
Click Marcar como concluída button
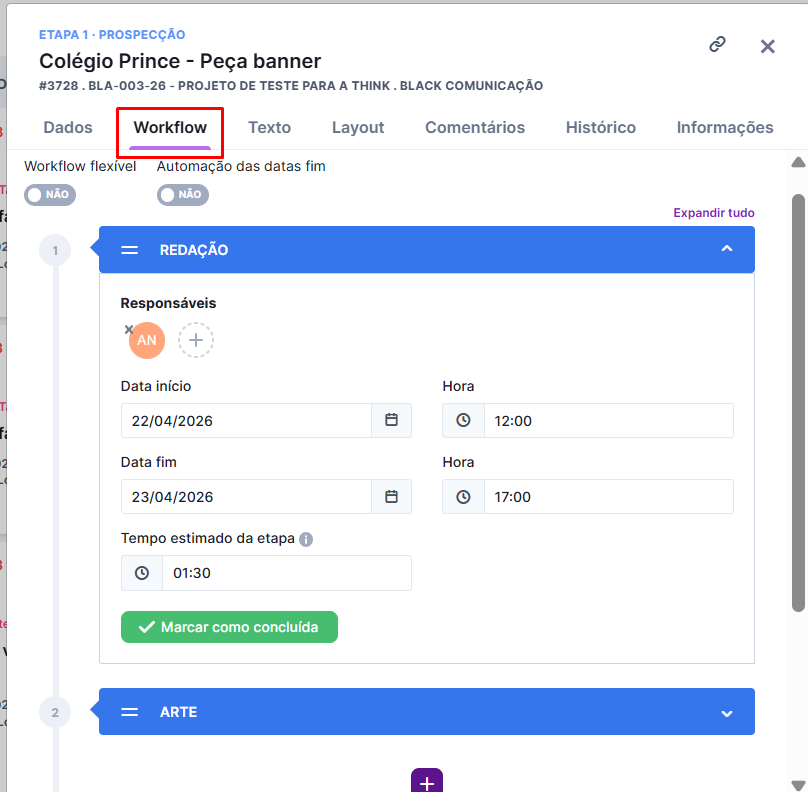[x=229, y=627]
